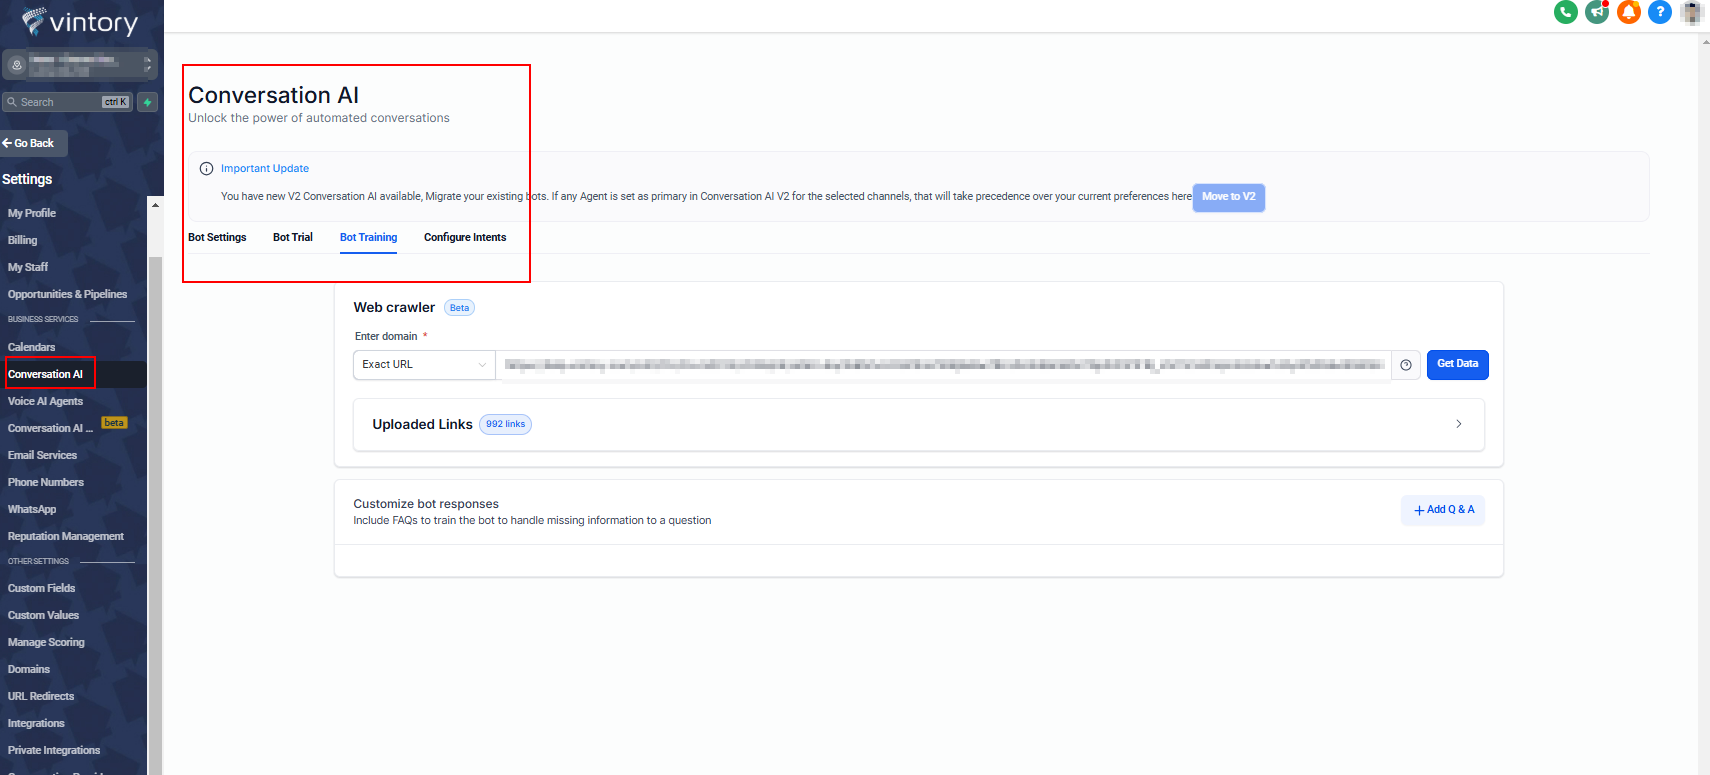Click the help icon next to domain field
The height and width of the screenshot is (775, 1710).
coord(1406,365)
